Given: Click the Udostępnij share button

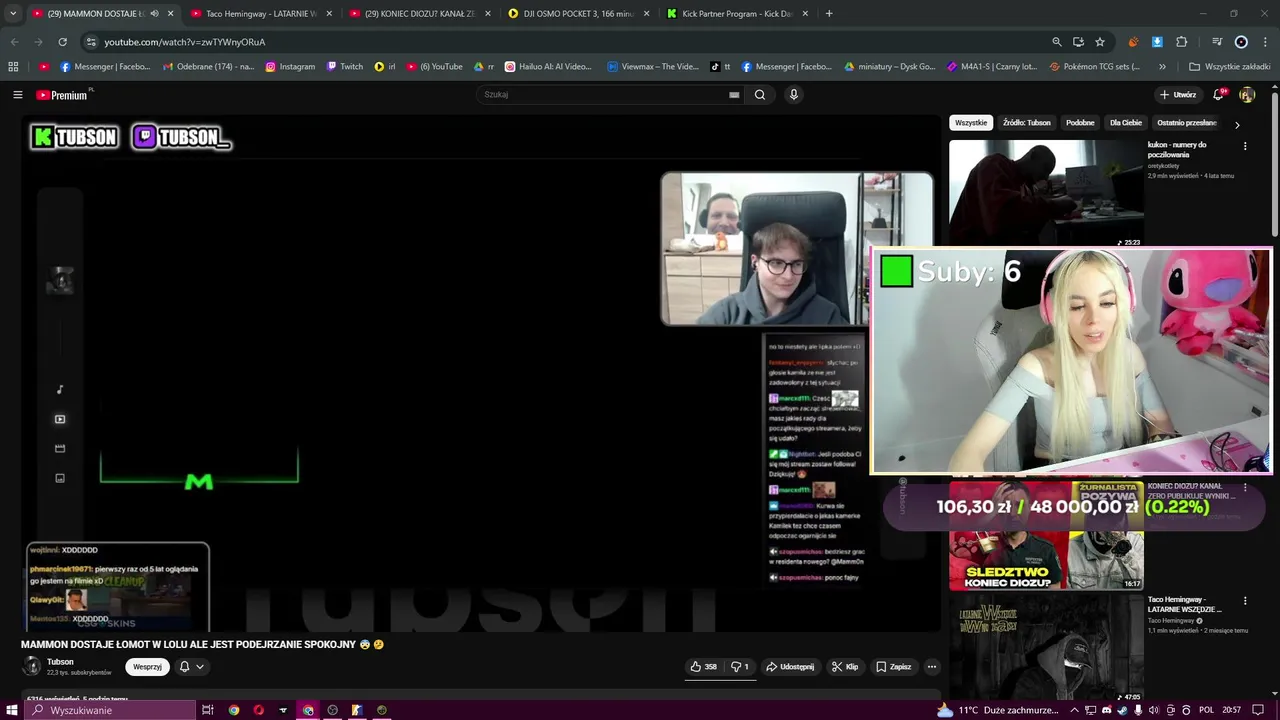Looking at the screenshot, I should point(790,667).
